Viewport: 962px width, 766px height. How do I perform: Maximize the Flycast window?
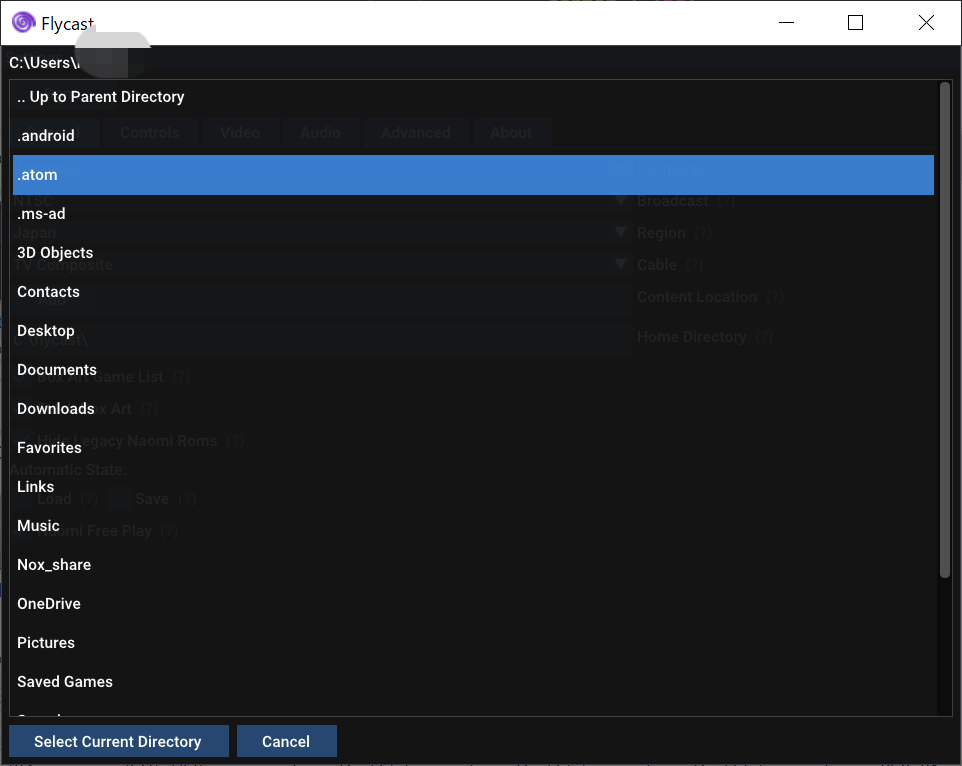(855, 23)
